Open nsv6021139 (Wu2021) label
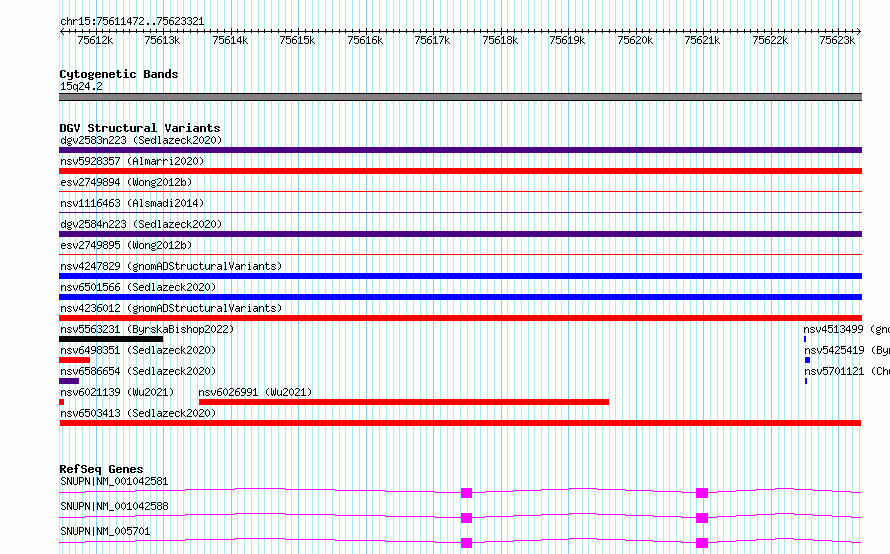 117,392
